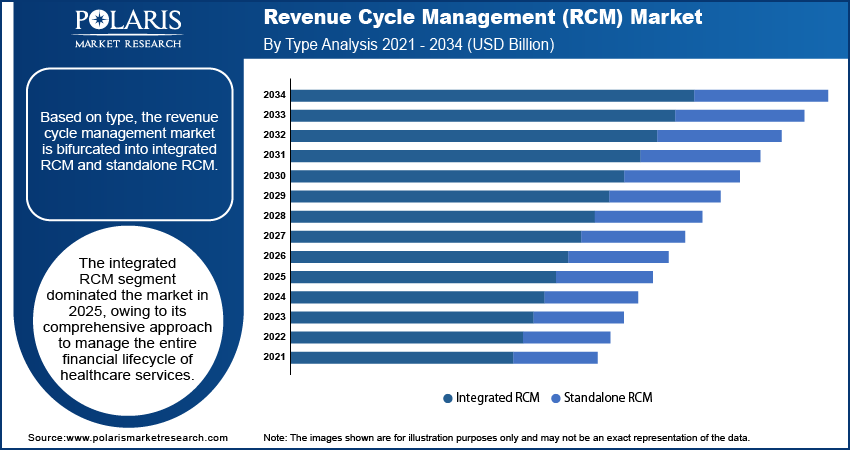This screenshot has width=850, height=451.
Task: Click the 2025 Integrated RCM bar segment
Action: 423,277
